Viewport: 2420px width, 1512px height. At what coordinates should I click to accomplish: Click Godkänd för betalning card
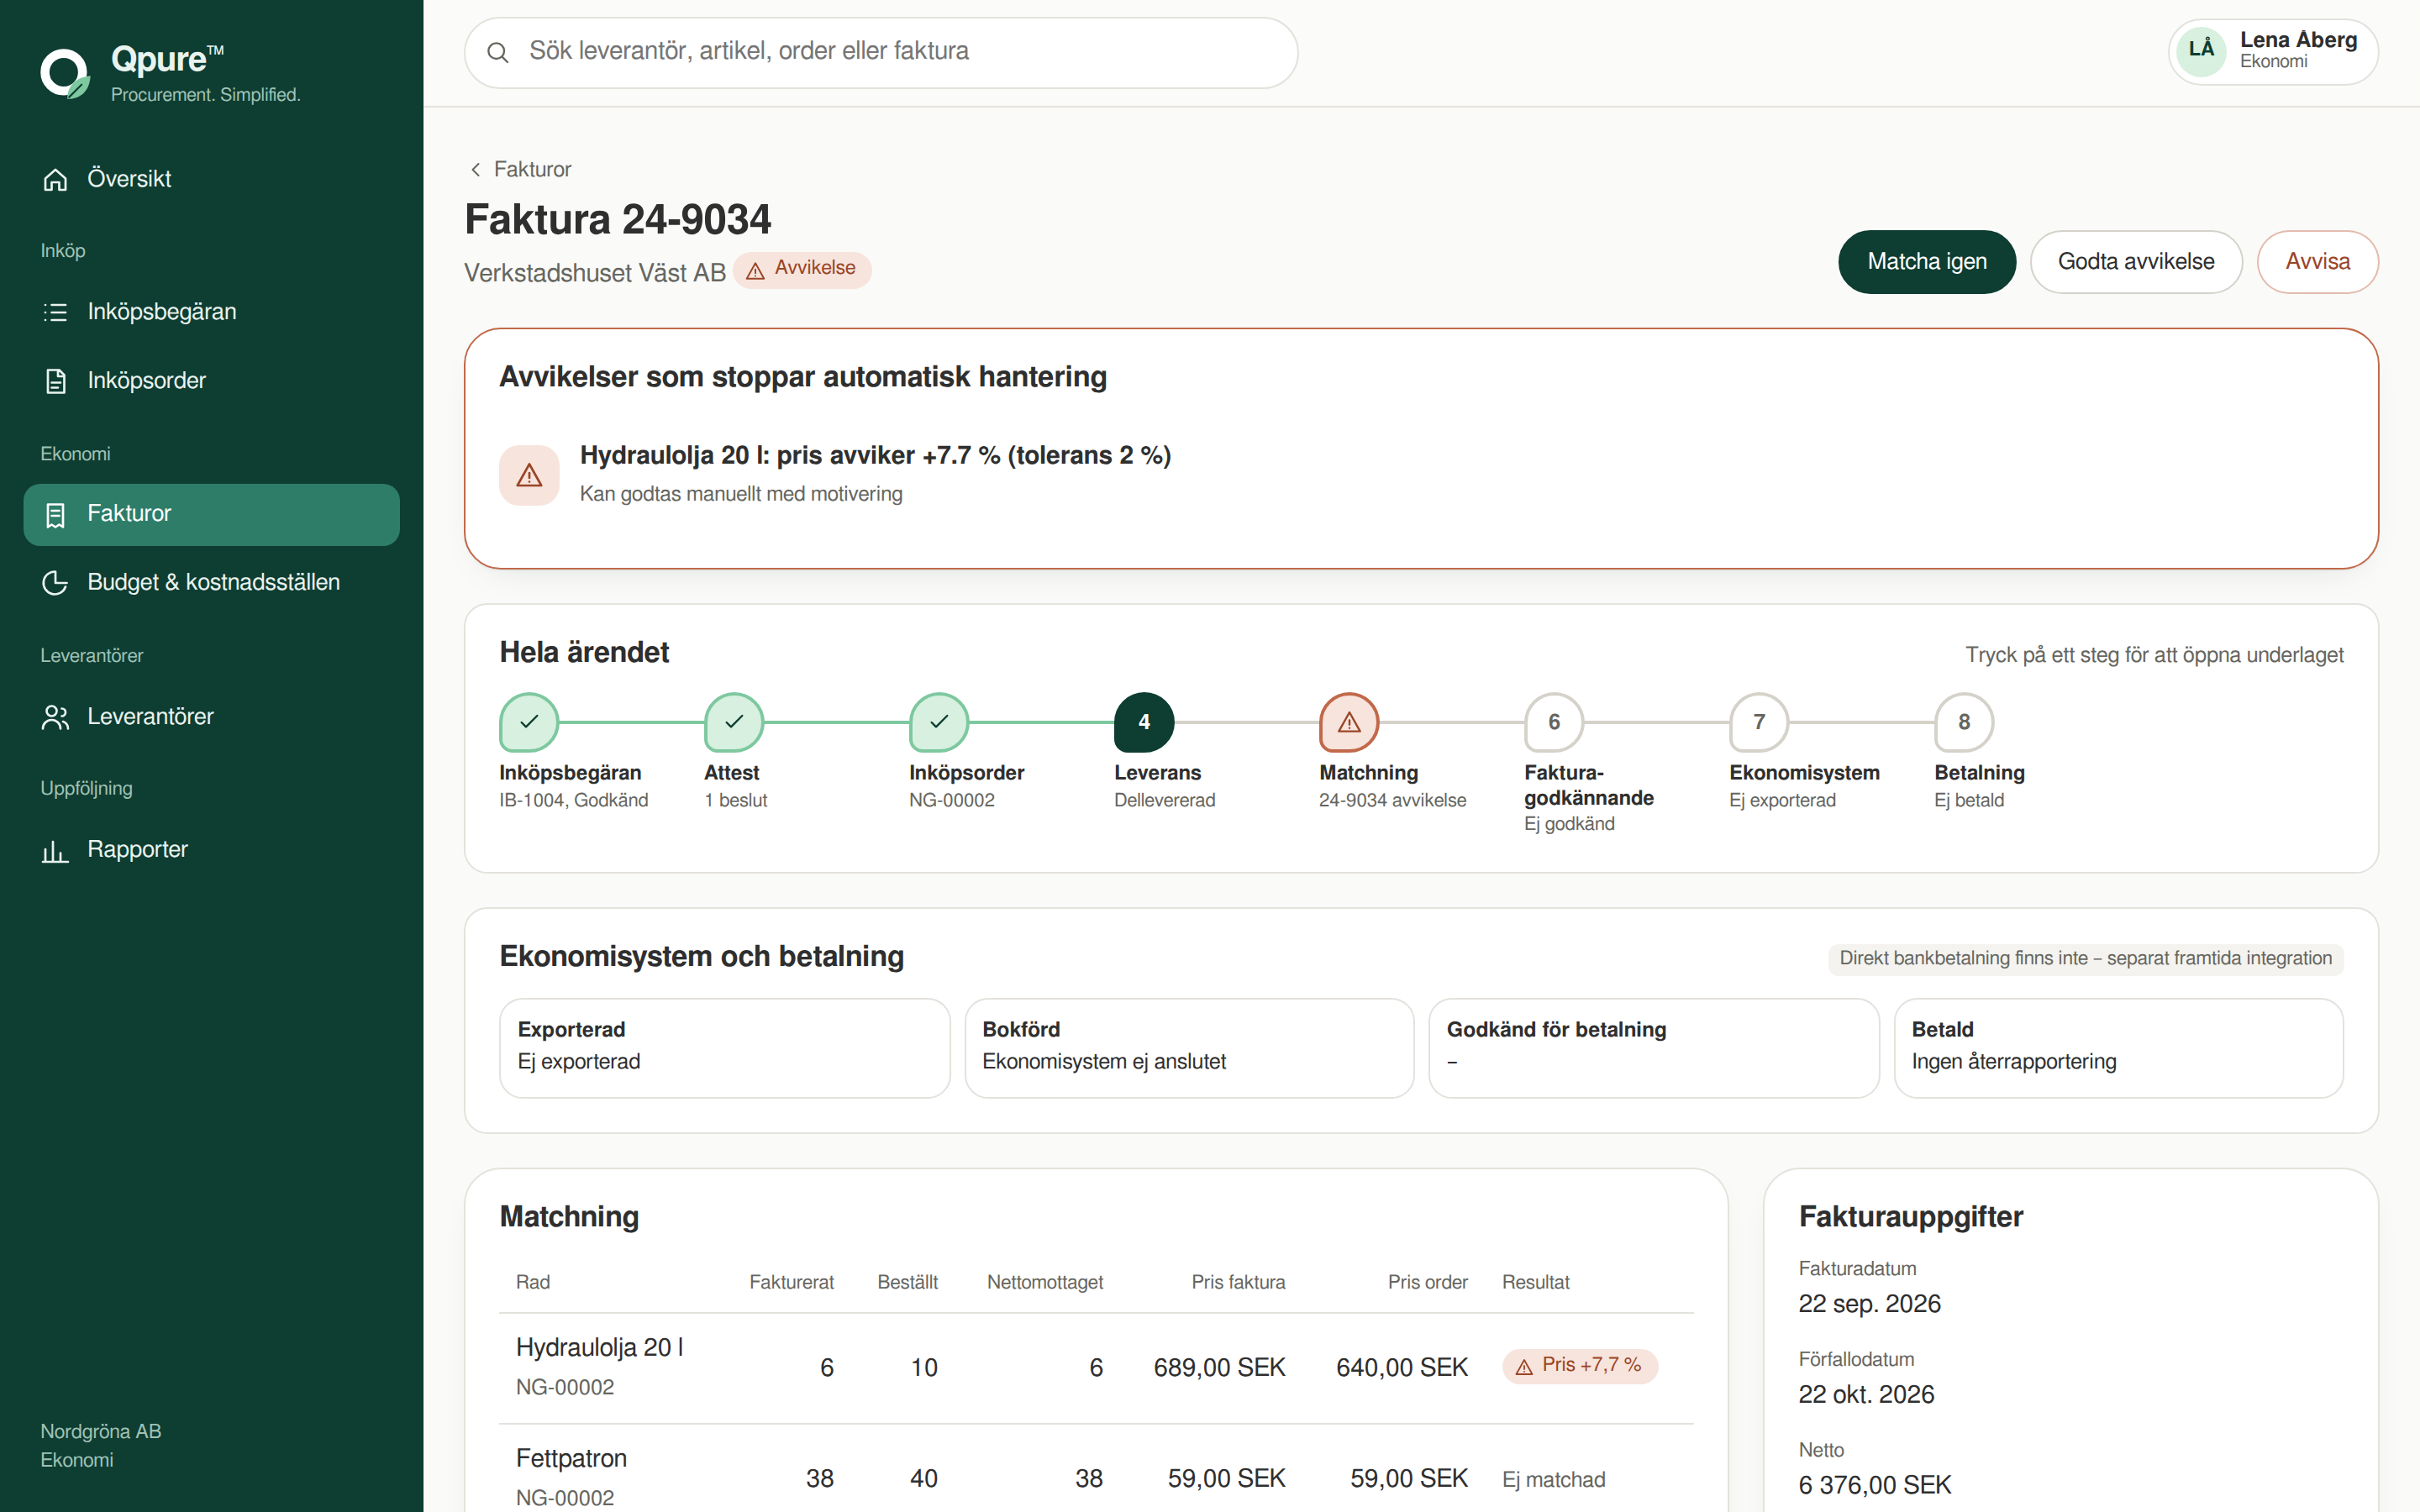point(1654,1048)
